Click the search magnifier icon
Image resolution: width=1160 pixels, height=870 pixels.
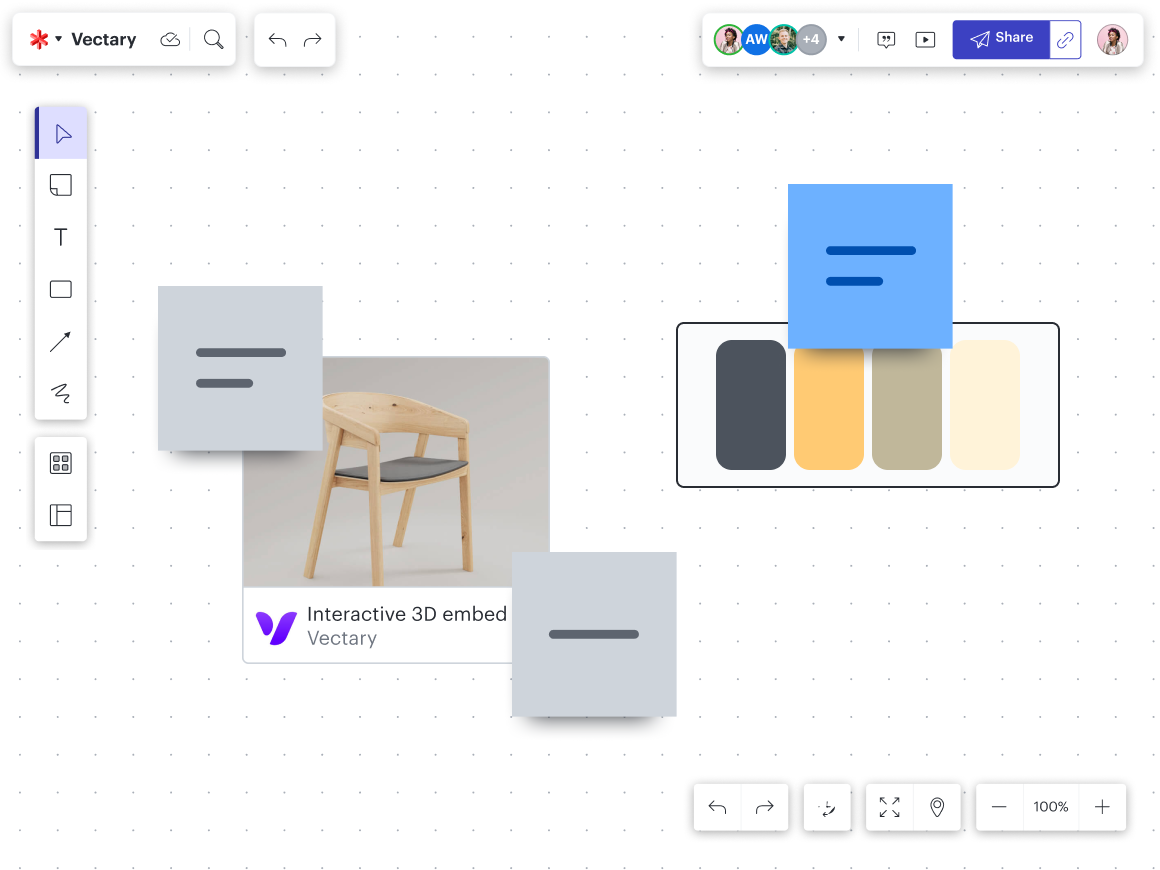click(x=213, y=39)
